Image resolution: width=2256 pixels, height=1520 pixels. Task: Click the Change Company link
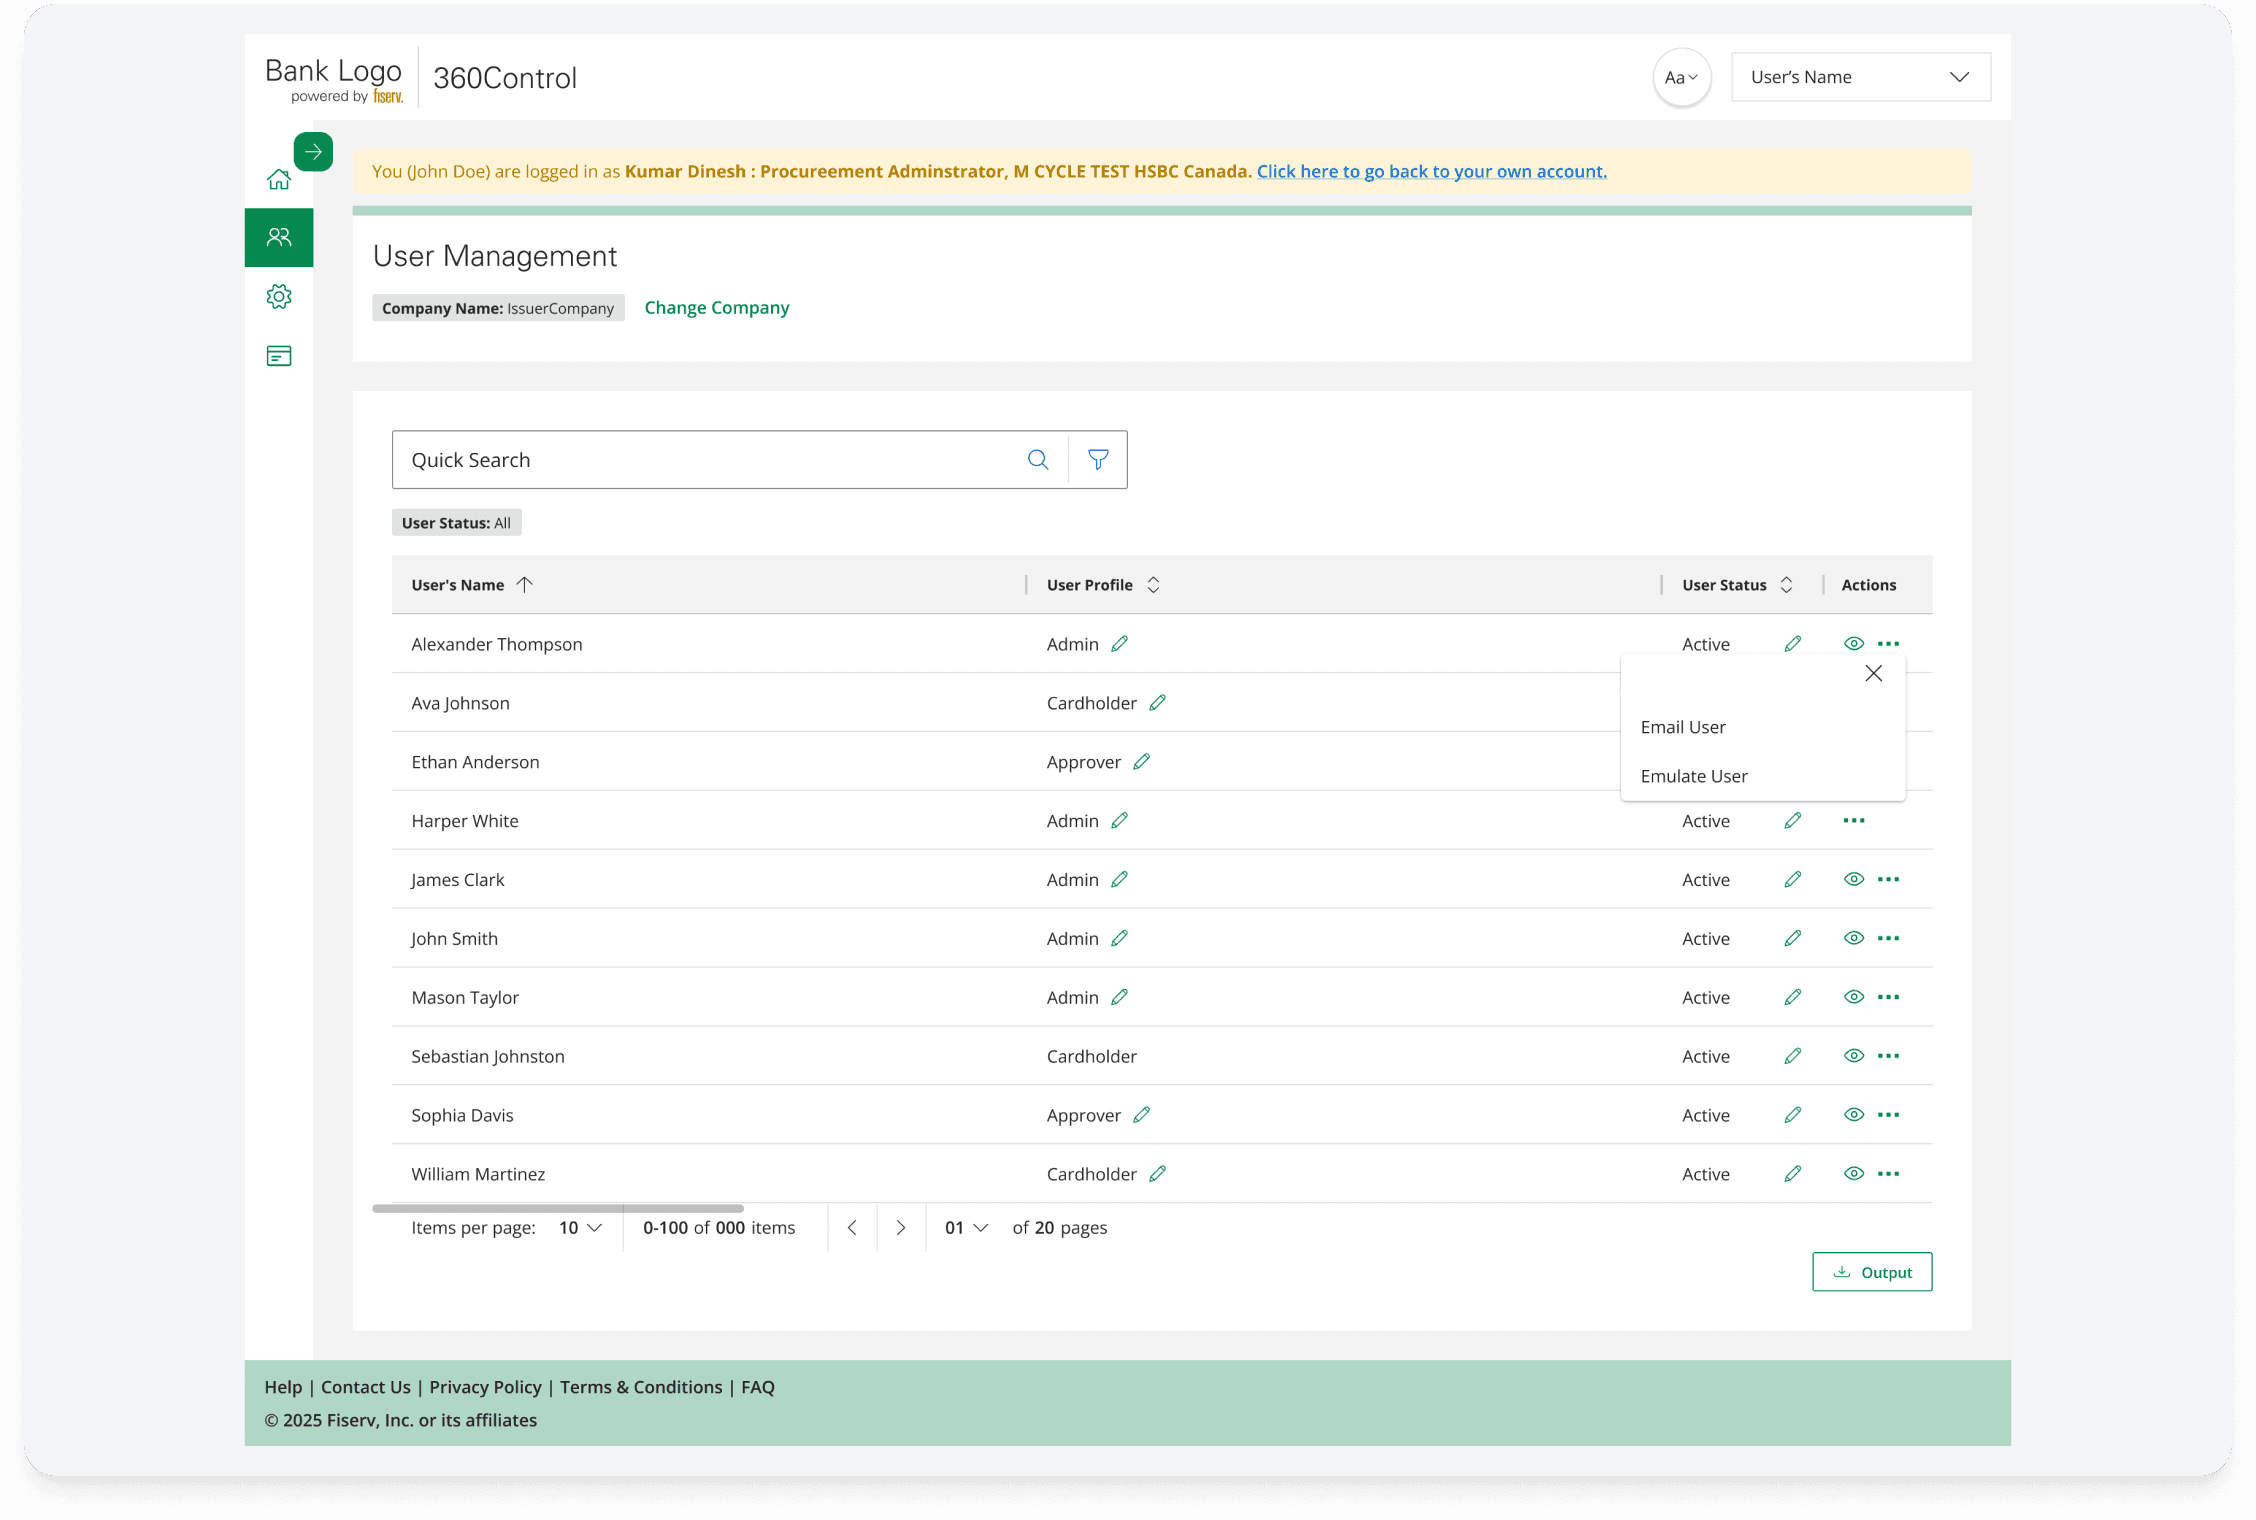click(716, 308)
